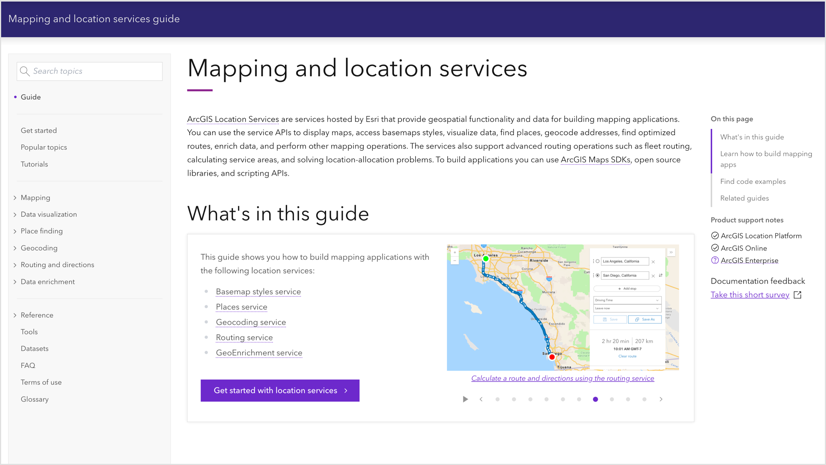Select the ninth carousel dot

pyautogui.click(x=628, y=399)
